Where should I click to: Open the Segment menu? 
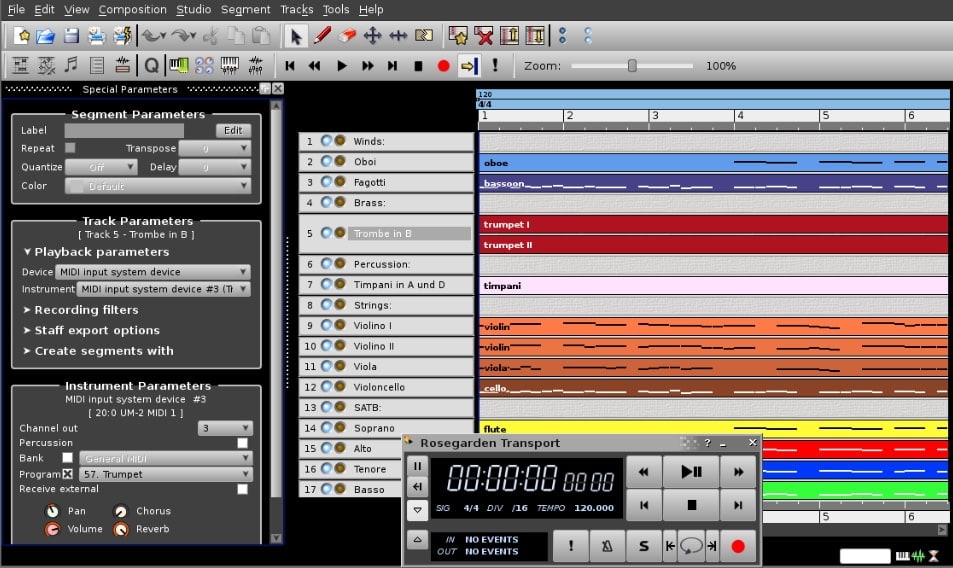pos(246,10)
